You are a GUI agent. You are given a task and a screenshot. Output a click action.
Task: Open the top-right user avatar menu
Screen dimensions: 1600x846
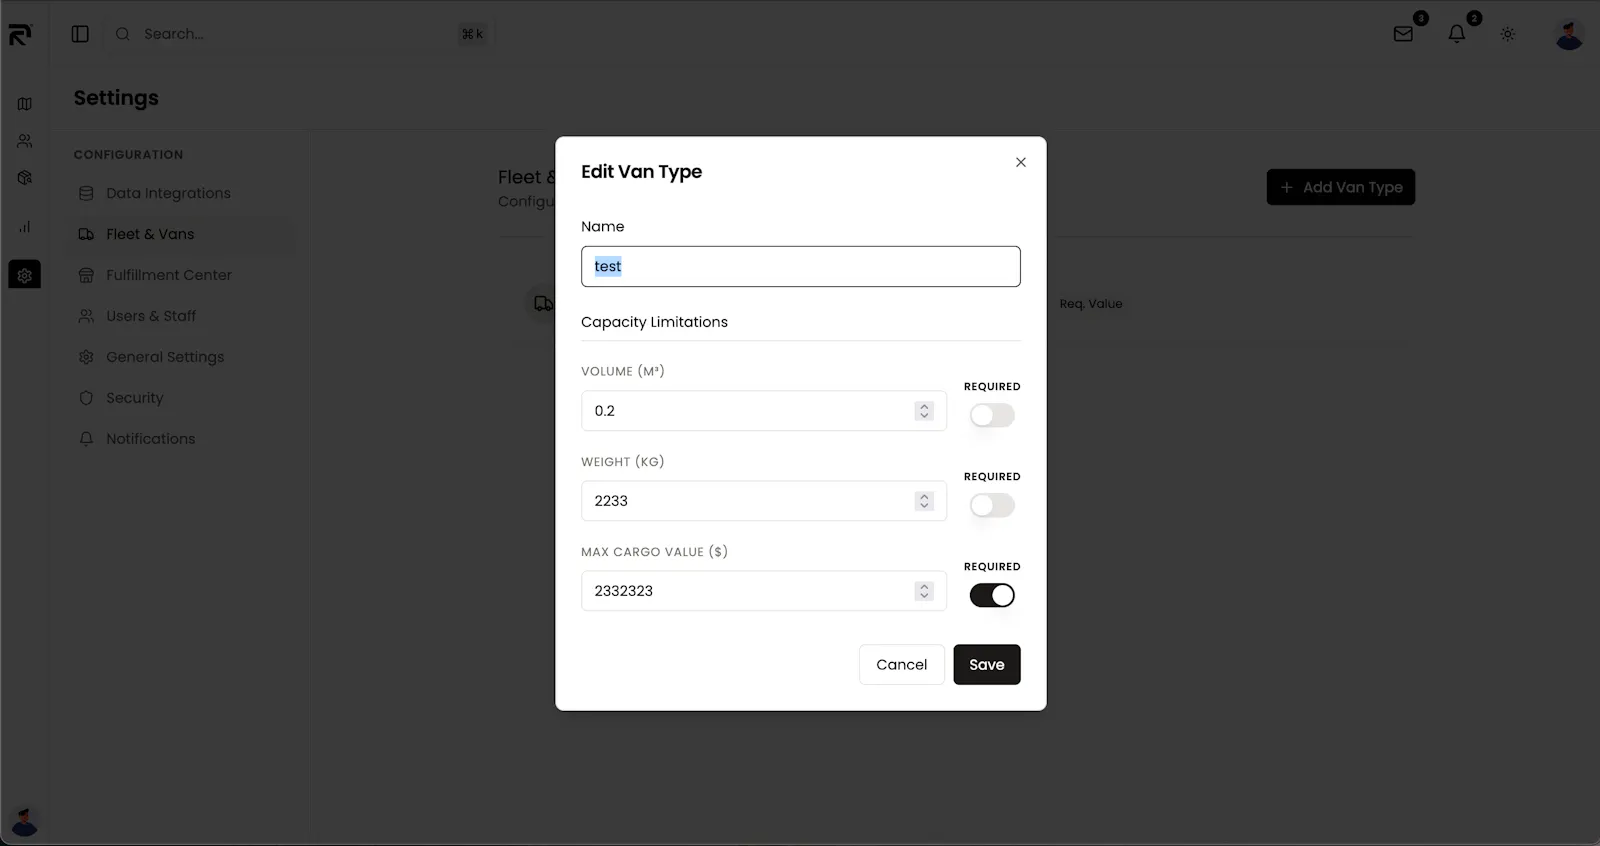click(1569, 34)
